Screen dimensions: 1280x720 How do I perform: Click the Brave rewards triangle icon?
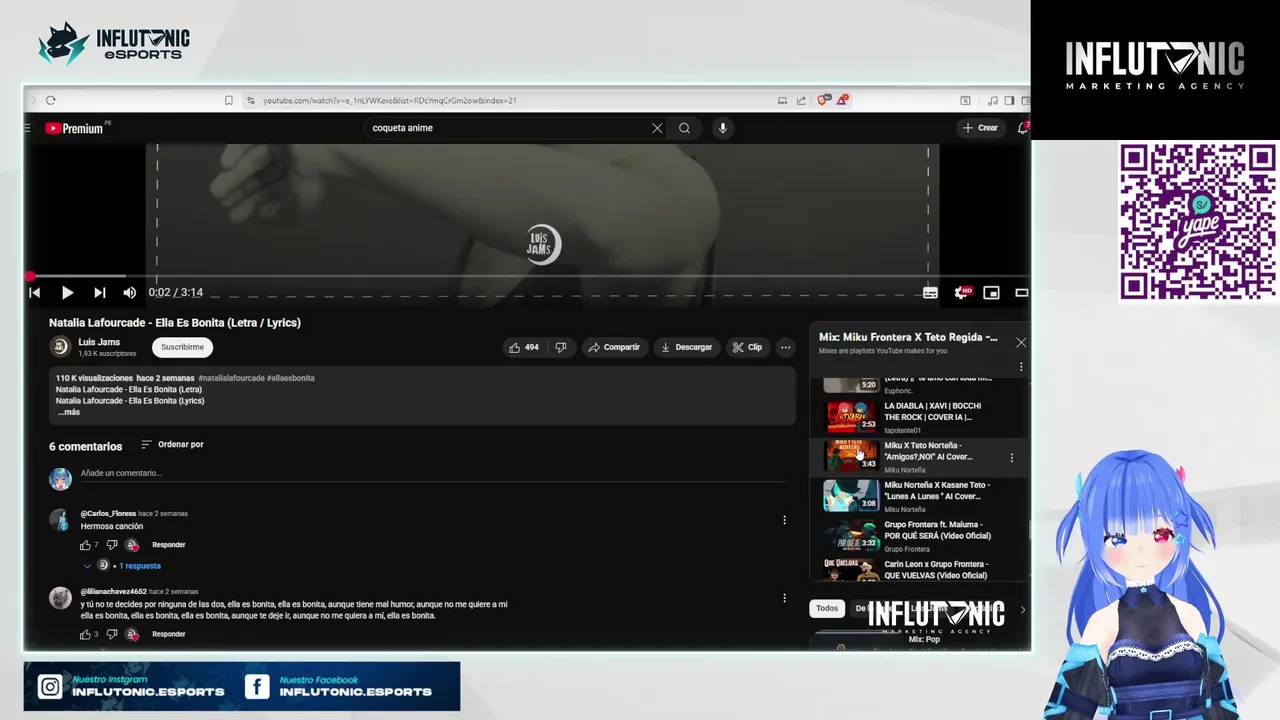[843, 100]
